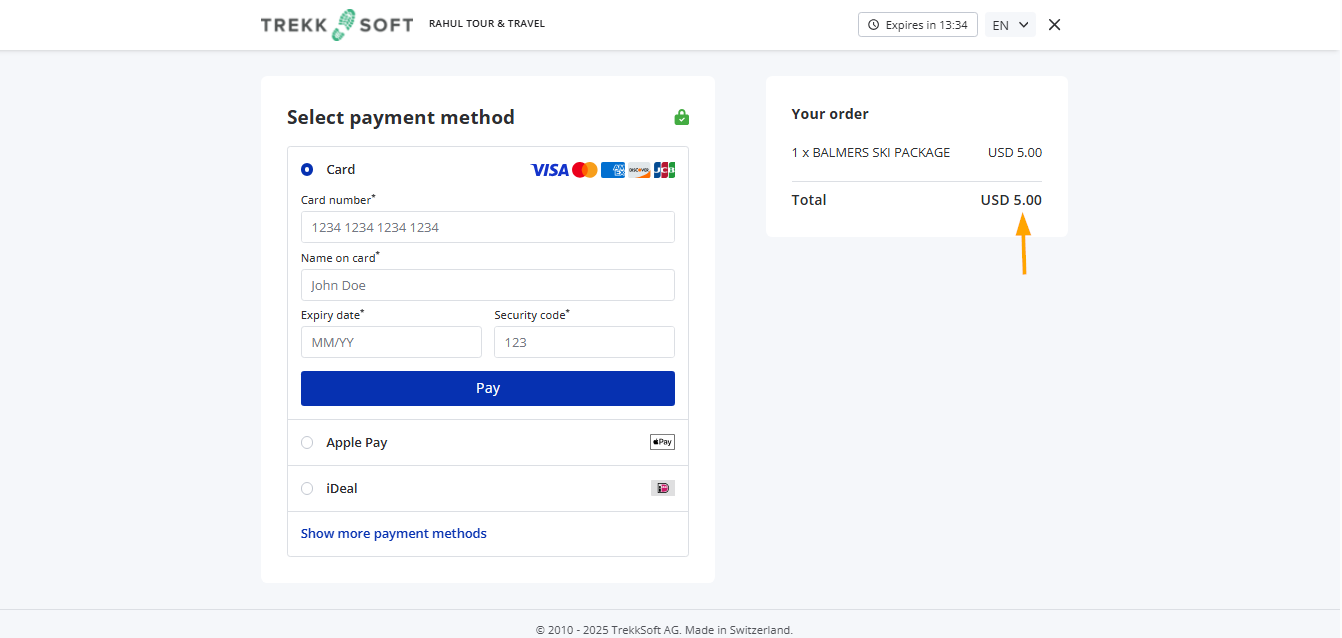Screen dimensions: 1342x638
Task: Click the Visa card logo
Action: tap(549, 170)
